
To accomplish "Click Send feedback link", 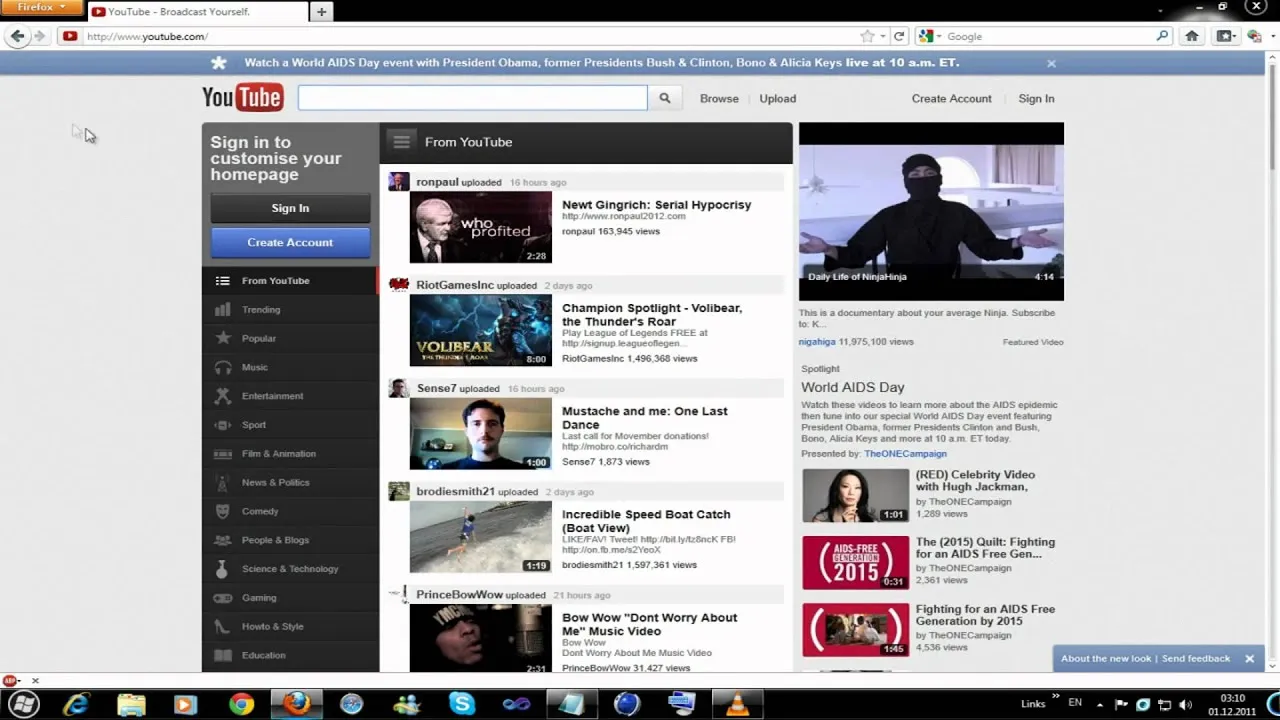I will point(1196,659).
